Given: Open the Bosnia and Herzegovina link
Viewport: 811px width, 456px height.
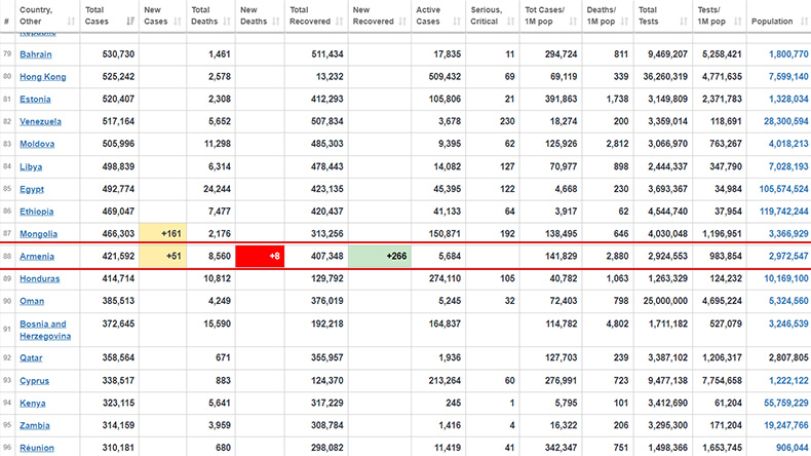Looking at the screenshot, I should [x=45, y=330].
